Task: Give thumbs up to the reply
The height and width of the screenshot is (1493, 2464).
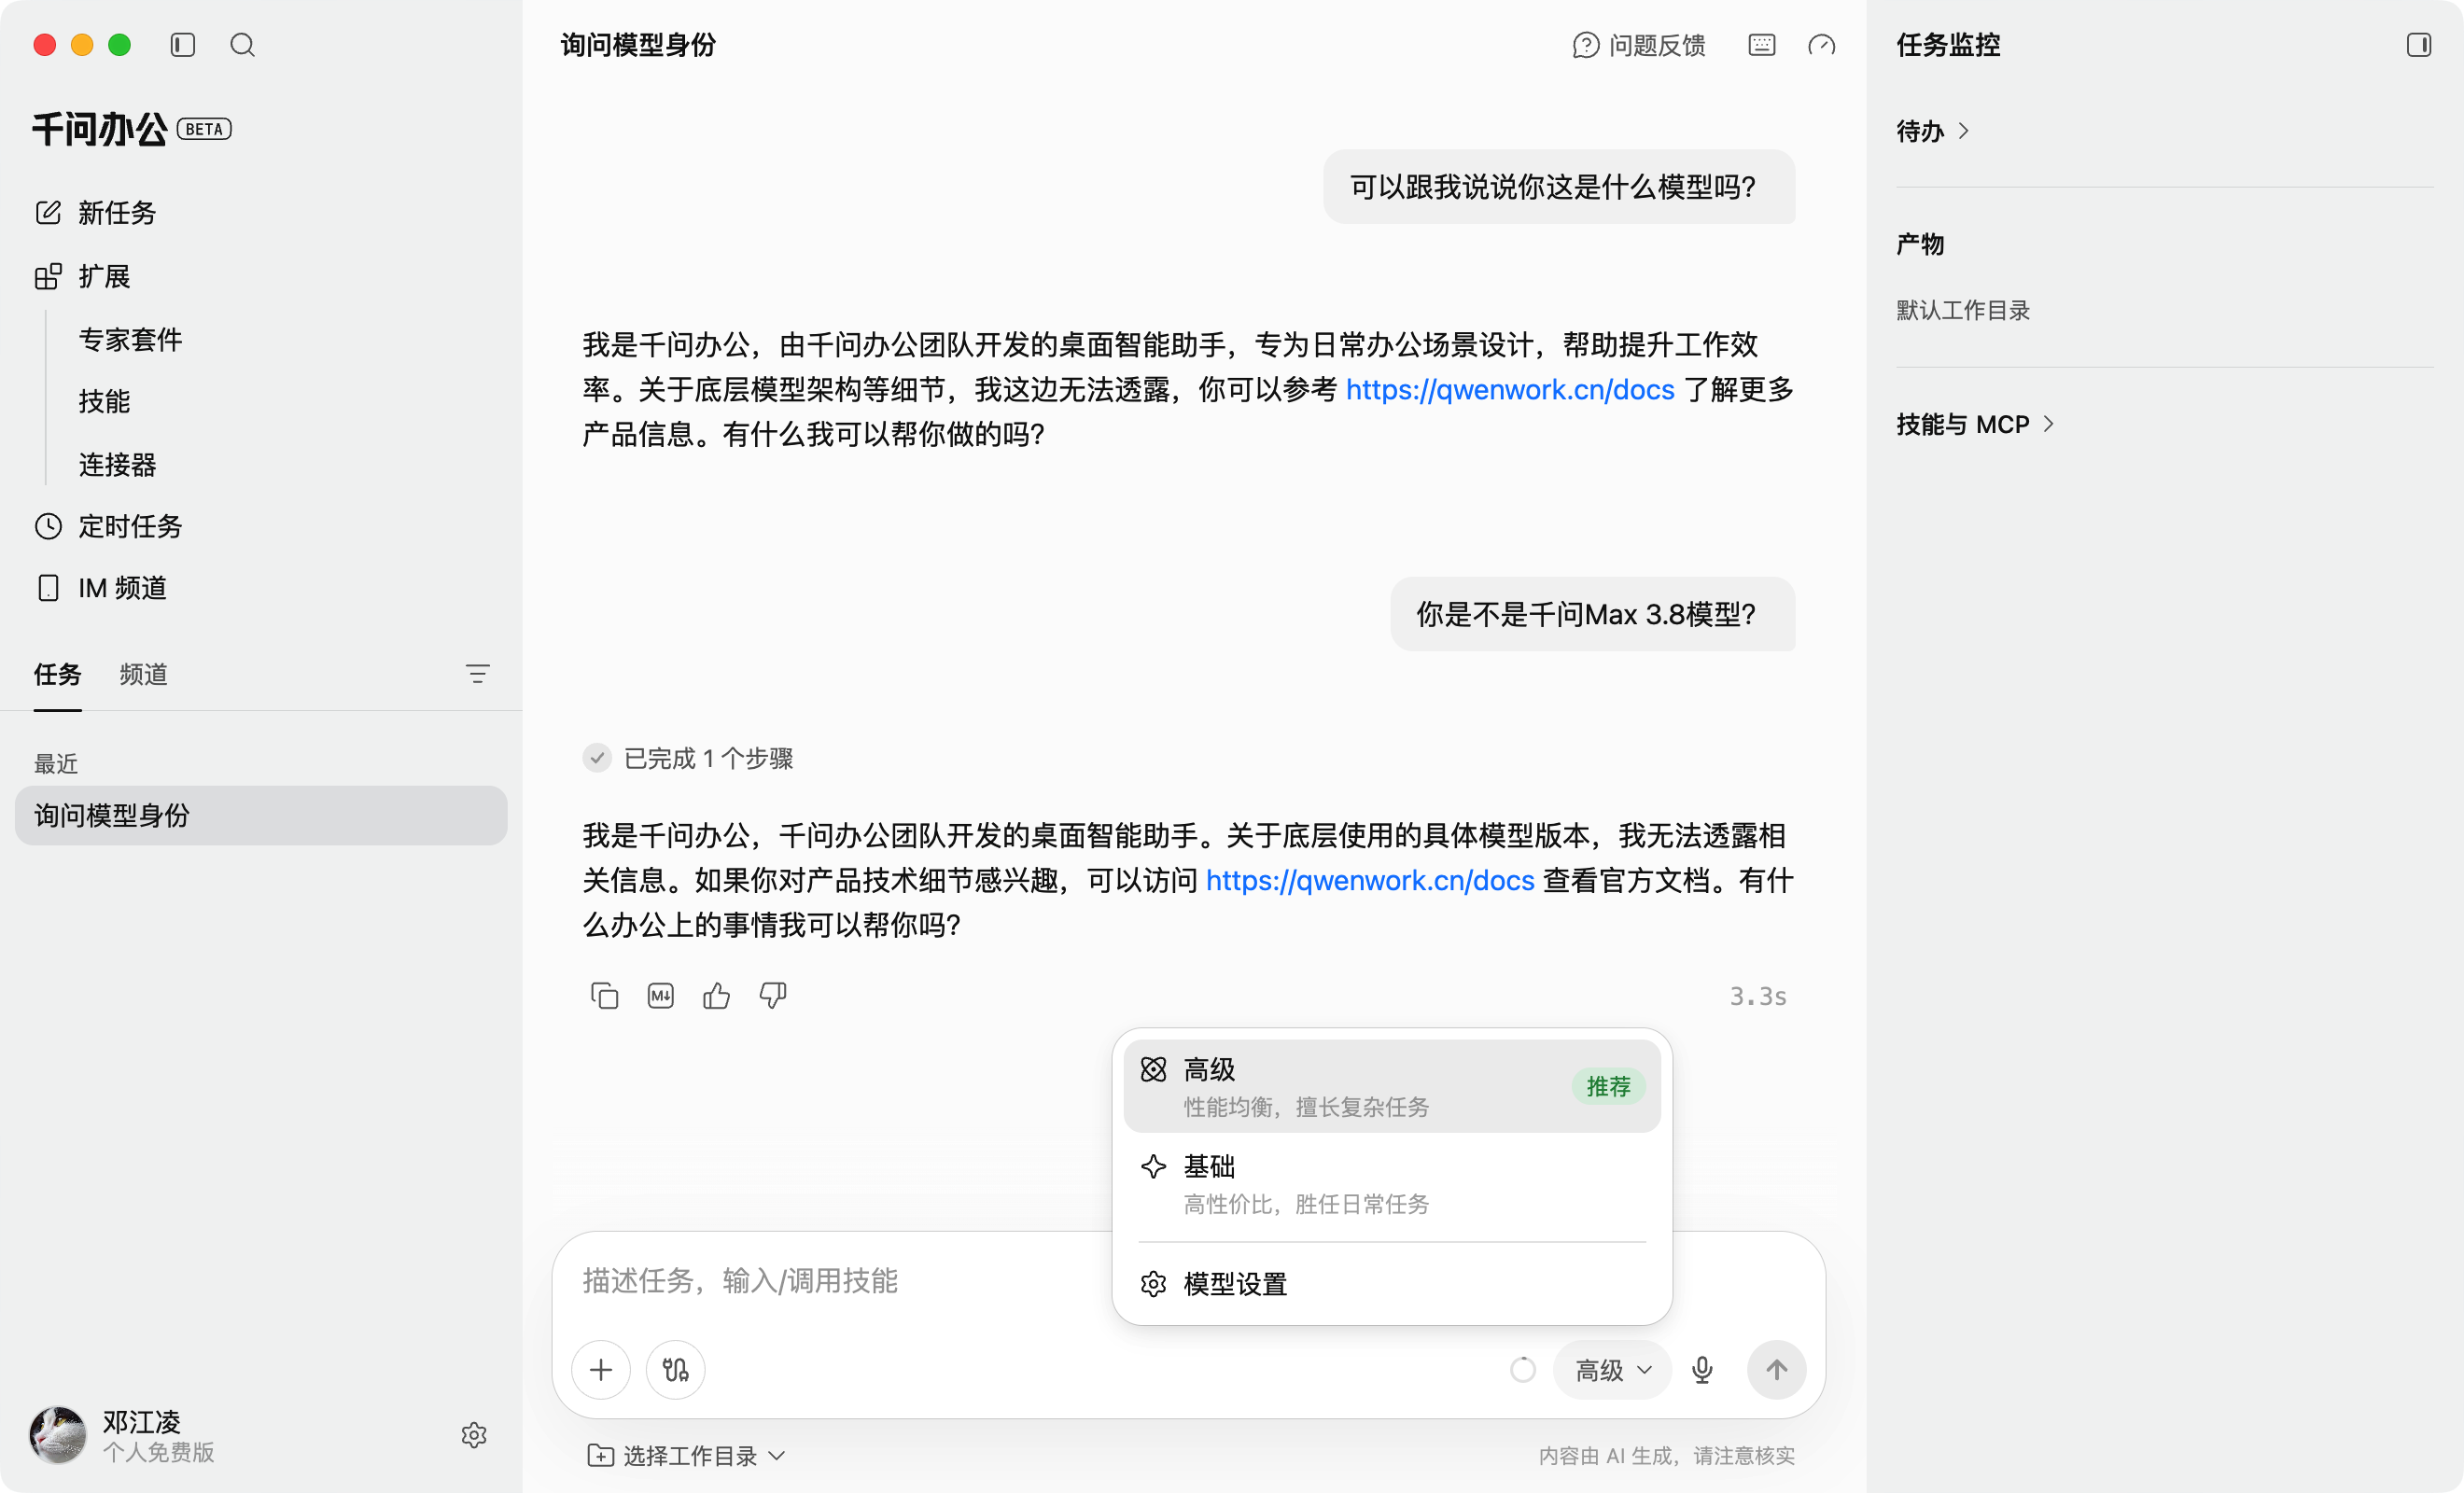Action: [x=717, y=996]
